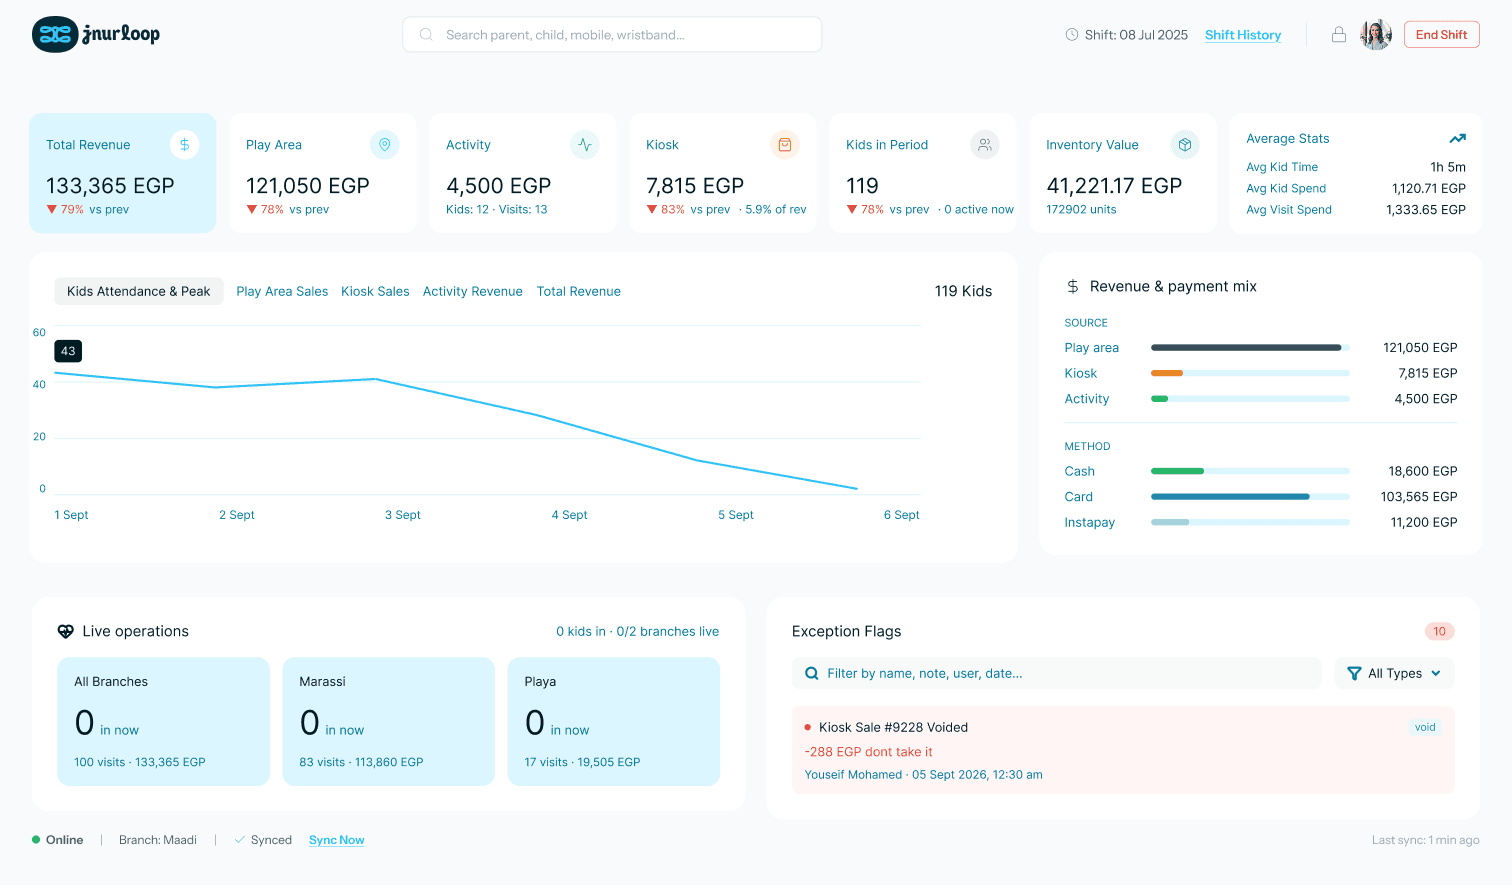The width and height of the screenshot is (1512, 885).
Task: Click the trending arrow icon on Average Stats
Action: pyautogui.click(x=1458, y=139)
